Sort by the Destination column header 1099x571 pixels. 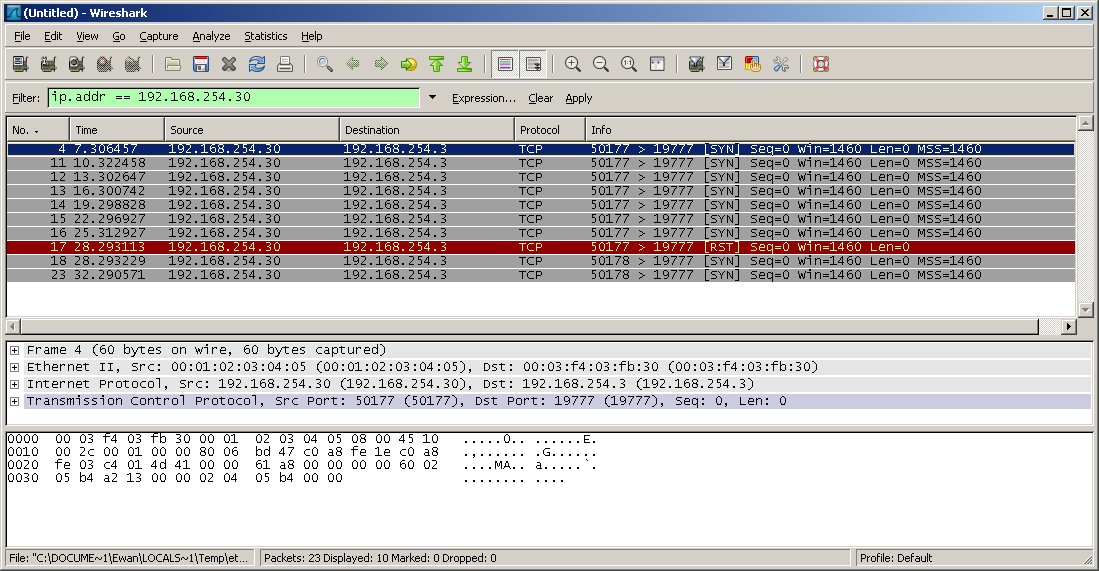pos(428,130)
